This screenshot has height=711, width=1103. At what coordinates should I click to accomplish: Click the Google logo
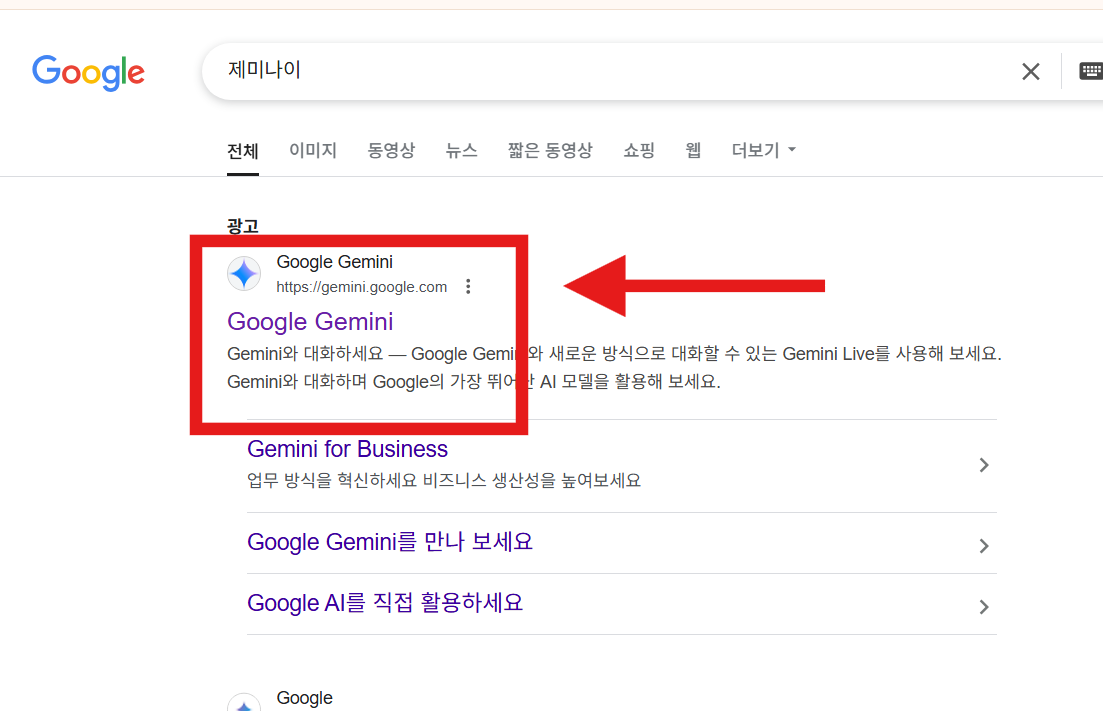(x=88, y=72)
